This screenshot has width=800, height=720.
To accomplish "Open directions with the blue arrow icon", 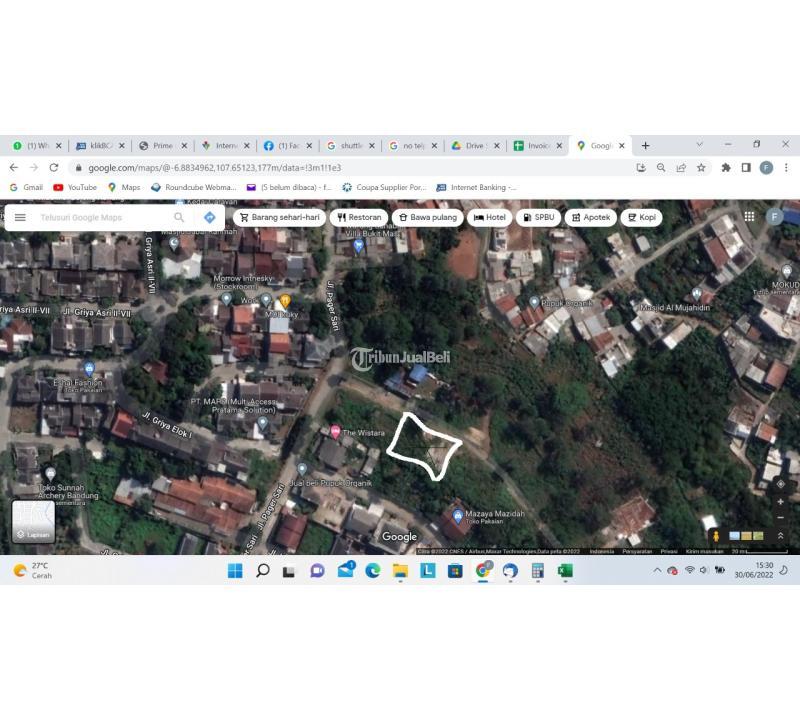I will click(209, 217).
